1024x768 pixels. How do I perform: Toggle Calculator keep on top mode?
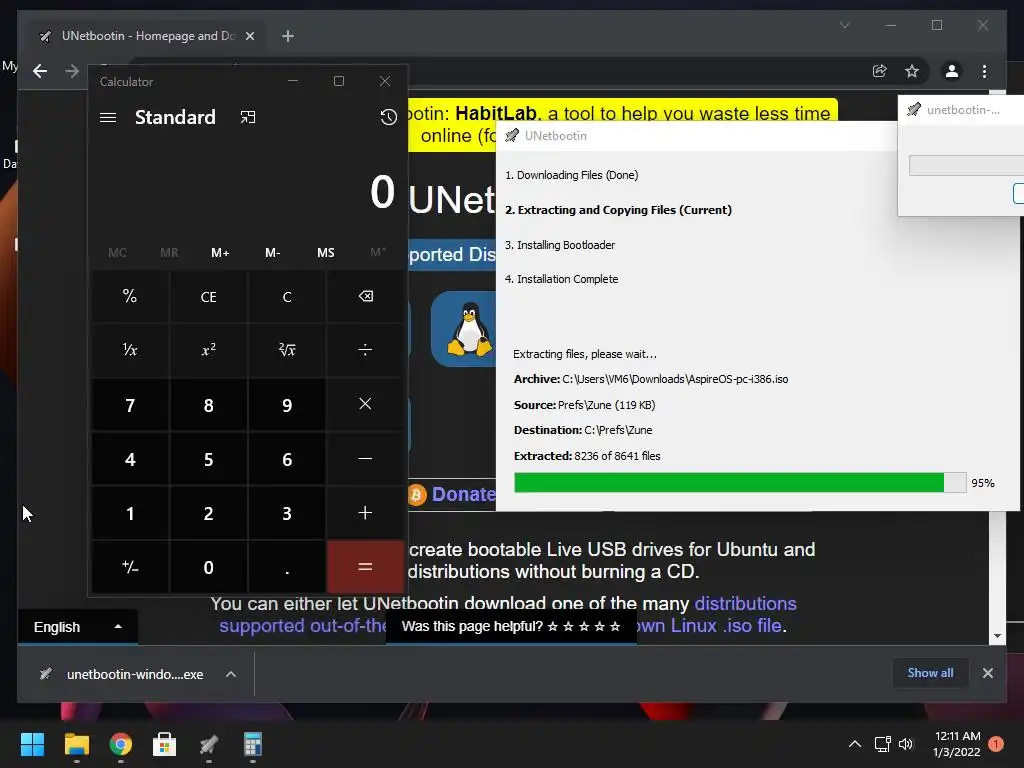coord(248,118)
